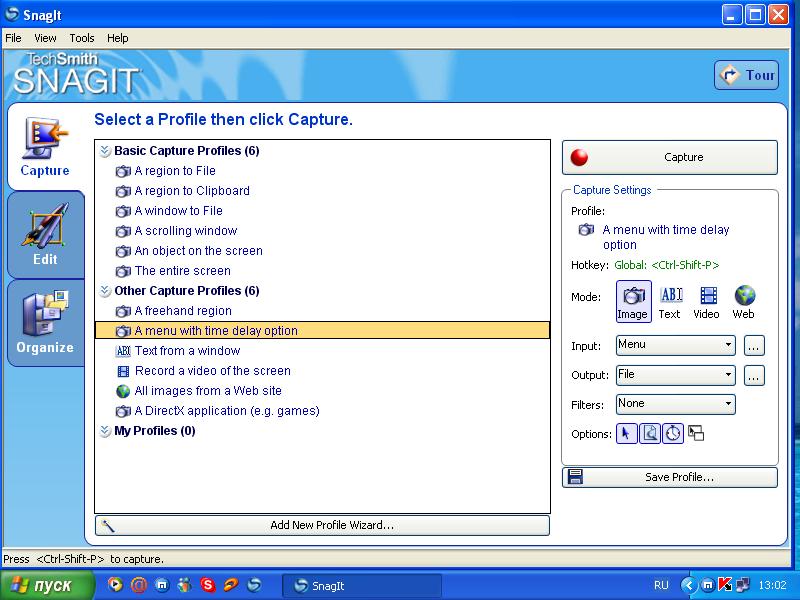The image size is (800, 600).
Task: Select Web capture mode
Action: [x=744, y=302]
